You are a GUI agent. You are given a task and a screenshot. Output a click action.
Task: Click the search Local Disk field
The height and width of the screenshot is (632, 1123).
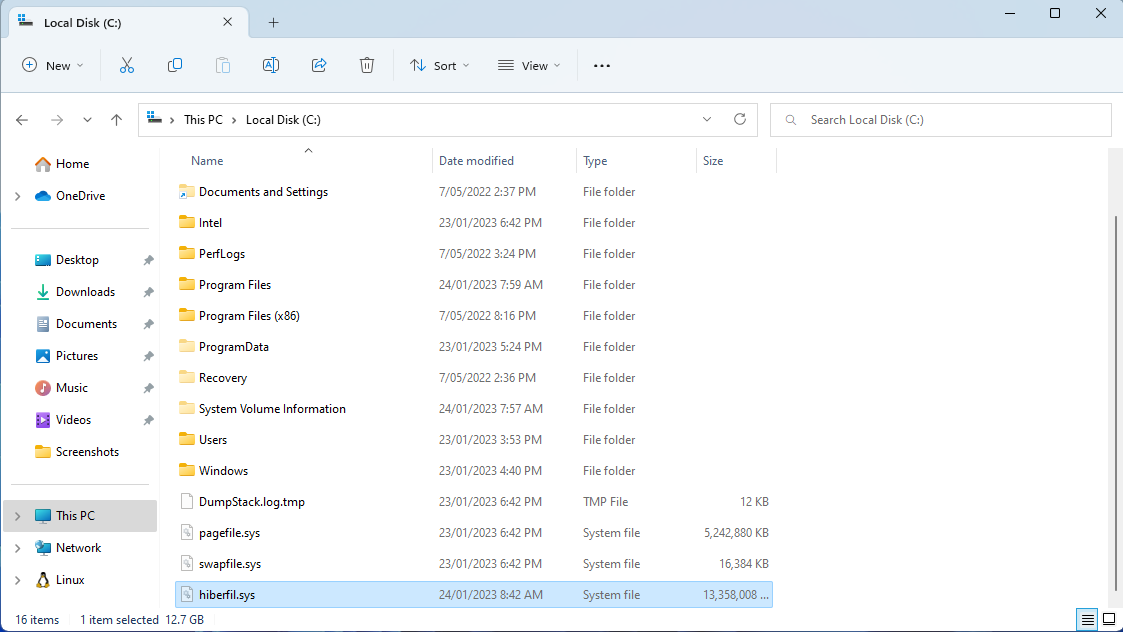click(x=940, y=120)
